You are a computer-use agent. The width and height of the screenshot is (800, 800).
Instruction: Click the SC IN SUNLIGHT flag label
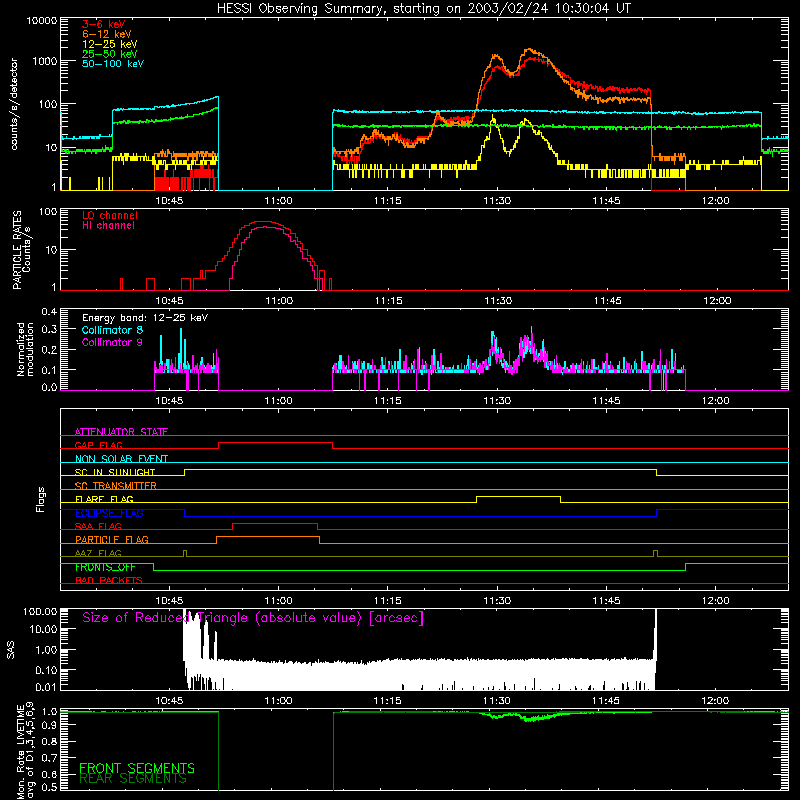(x=115, y=472)
